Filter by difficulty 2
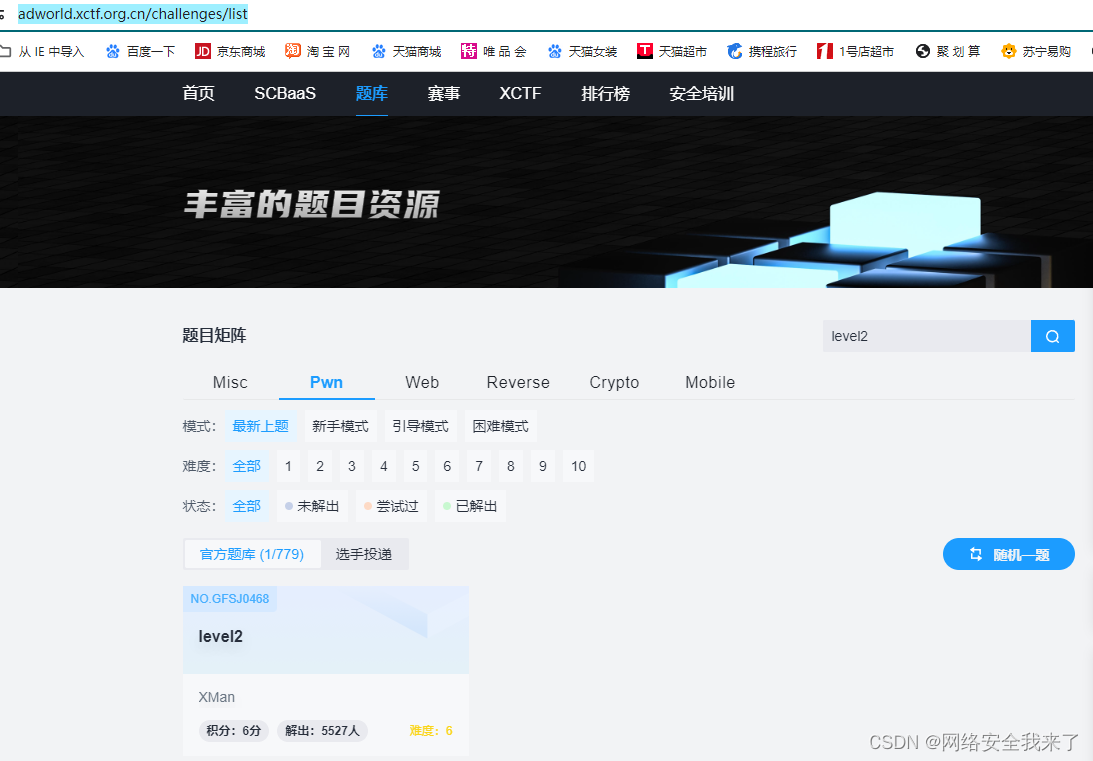1093x761 pixels. pos(320,466)
